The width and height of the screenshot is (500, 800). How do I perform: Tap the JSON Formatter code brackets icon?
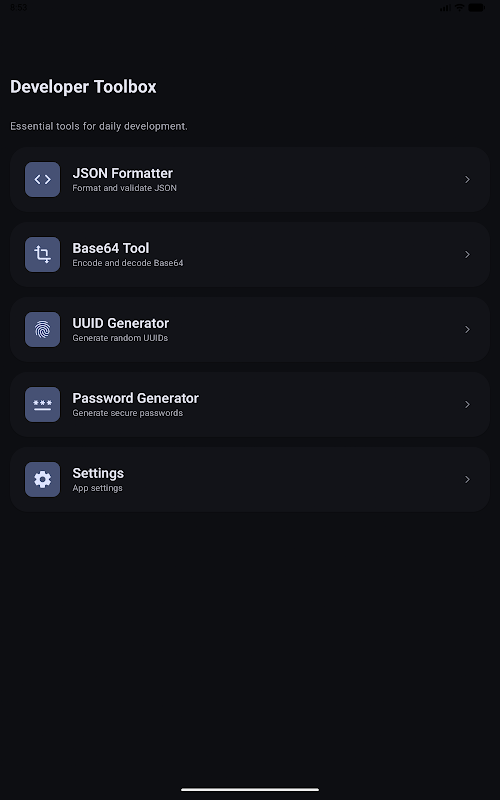click(42, 180)
